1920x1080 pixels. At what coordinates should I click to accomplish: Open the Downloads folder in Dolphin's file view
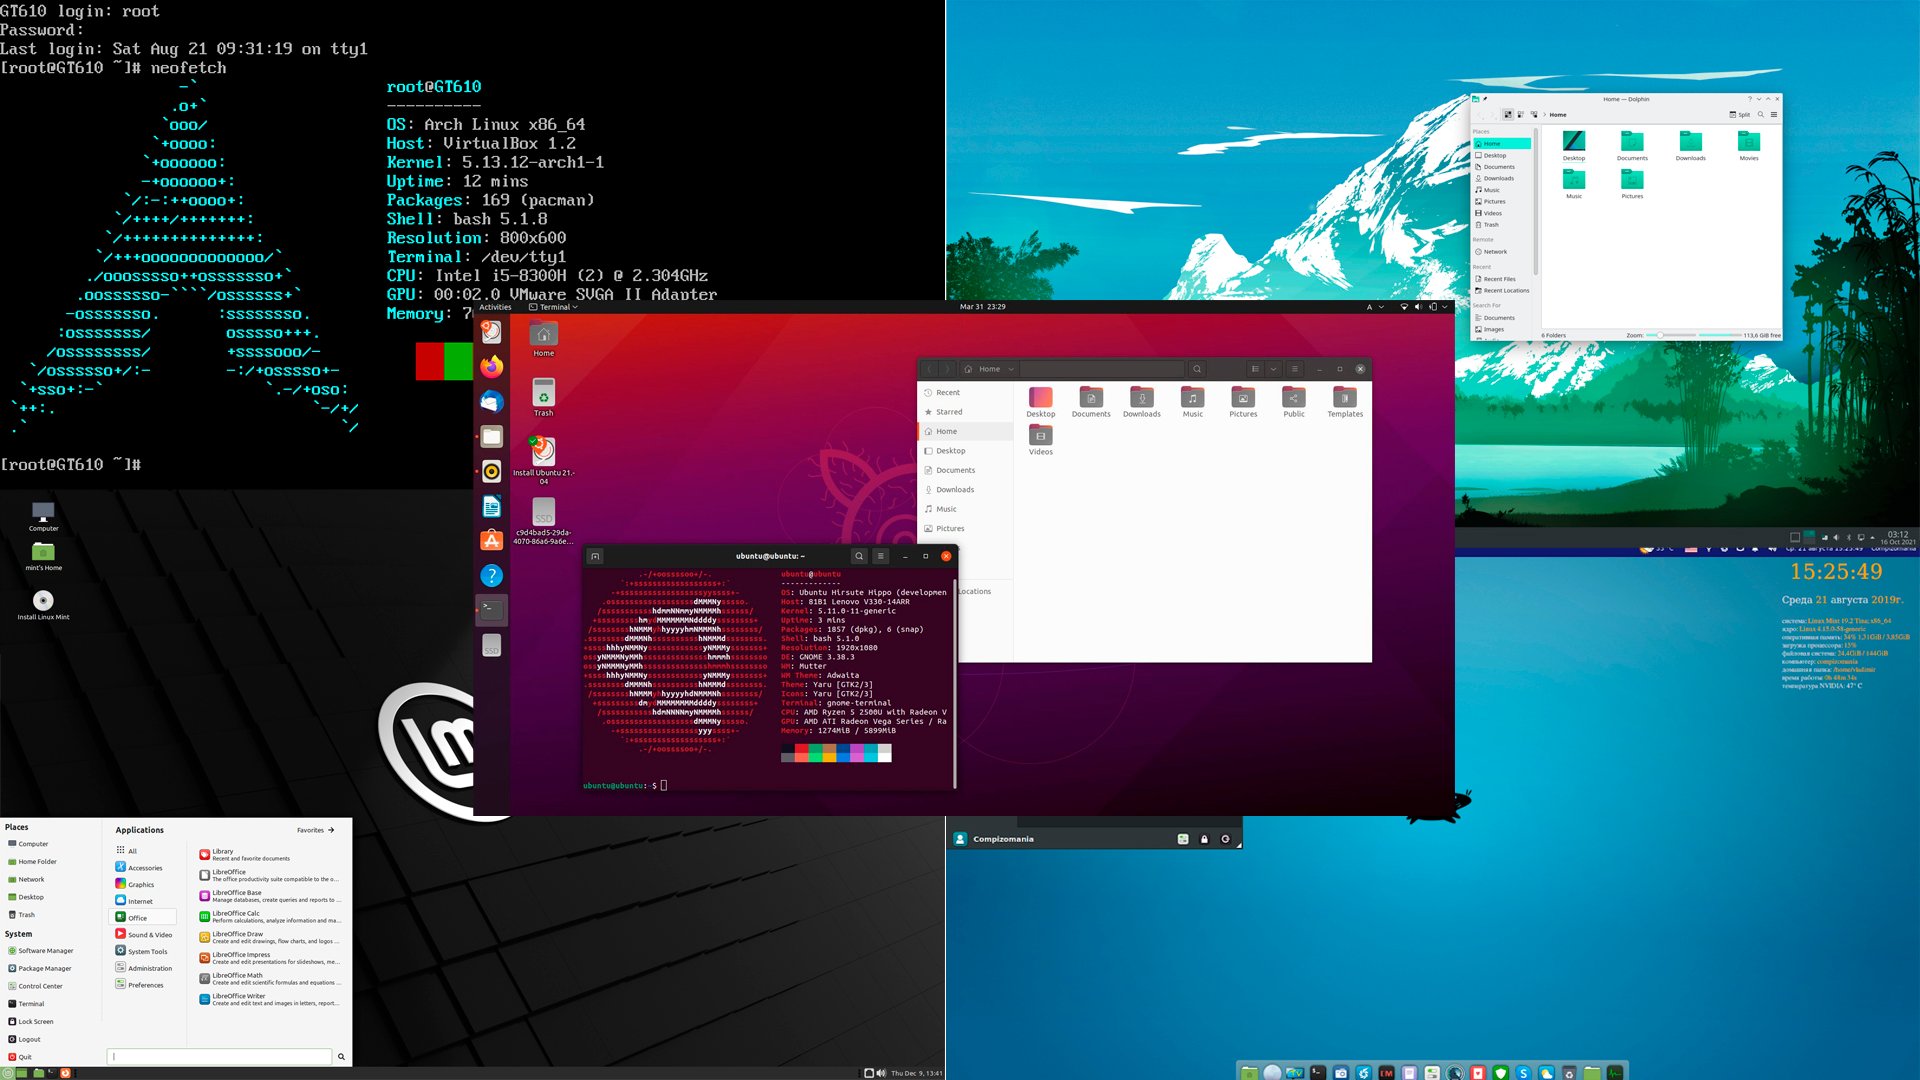pyautogui.click(x=1691, y=146)
